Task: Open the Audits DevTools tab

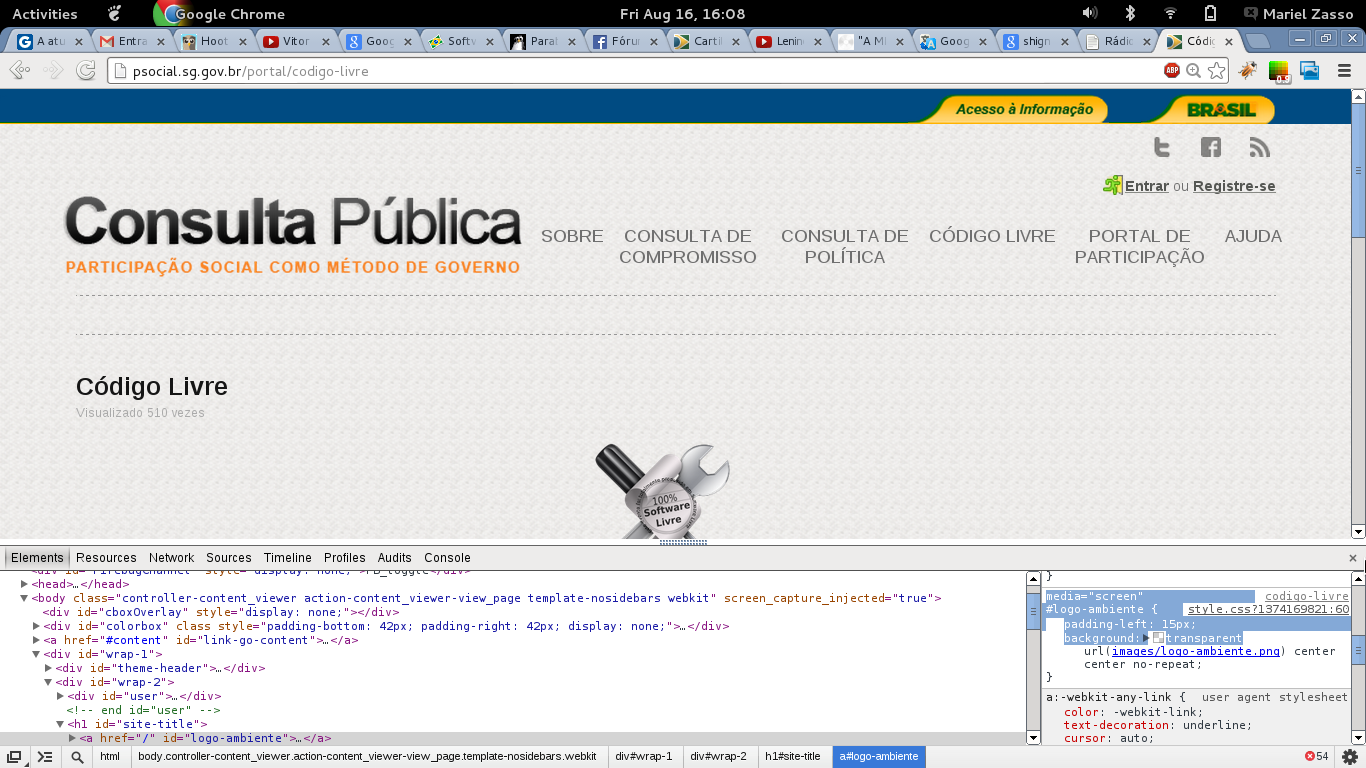Action: [x=395, y=558]
